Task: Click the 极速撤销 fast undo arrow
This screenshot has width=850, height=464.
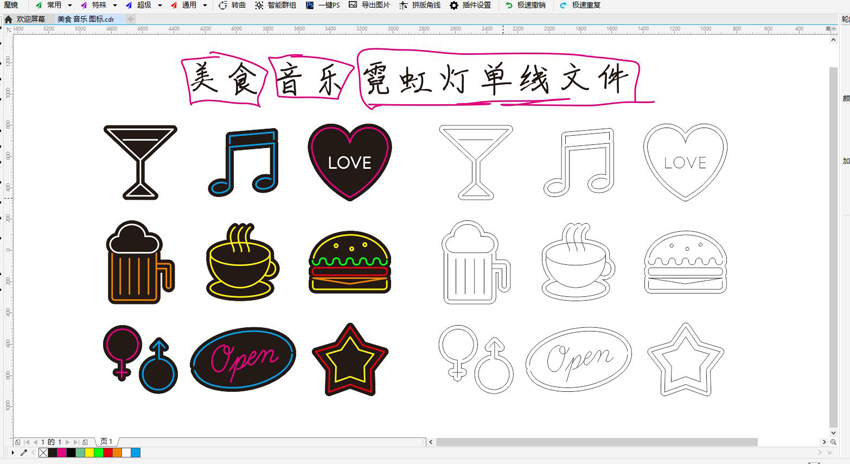Action: tap(508, 5)
